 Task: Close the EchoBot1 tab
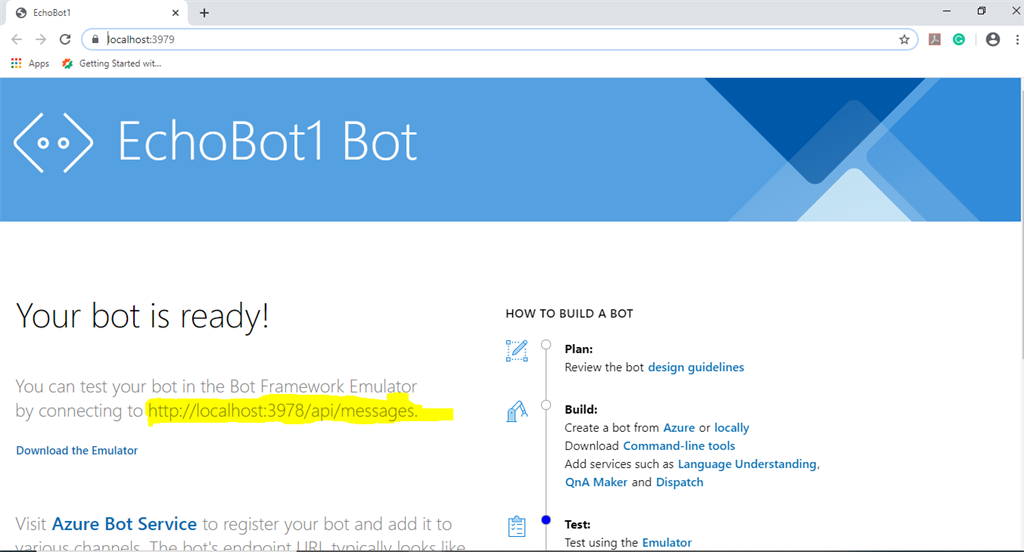(x=175, y=12)
